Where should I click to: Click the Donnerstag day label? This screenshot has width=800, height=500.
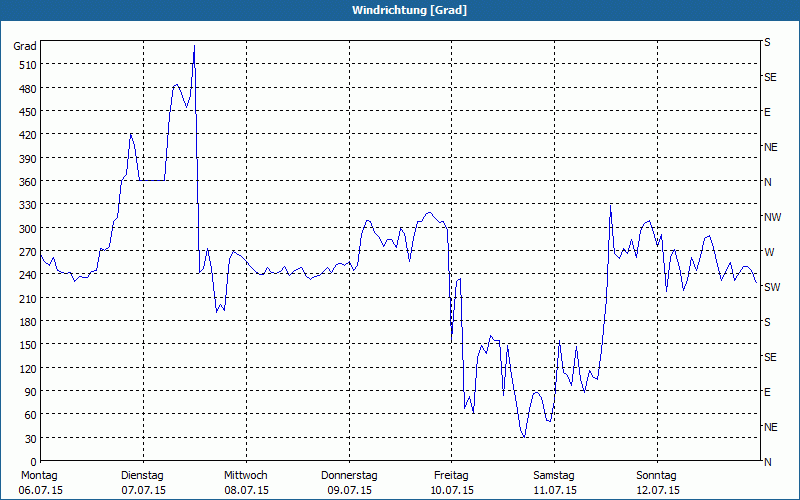click(349, 475)
